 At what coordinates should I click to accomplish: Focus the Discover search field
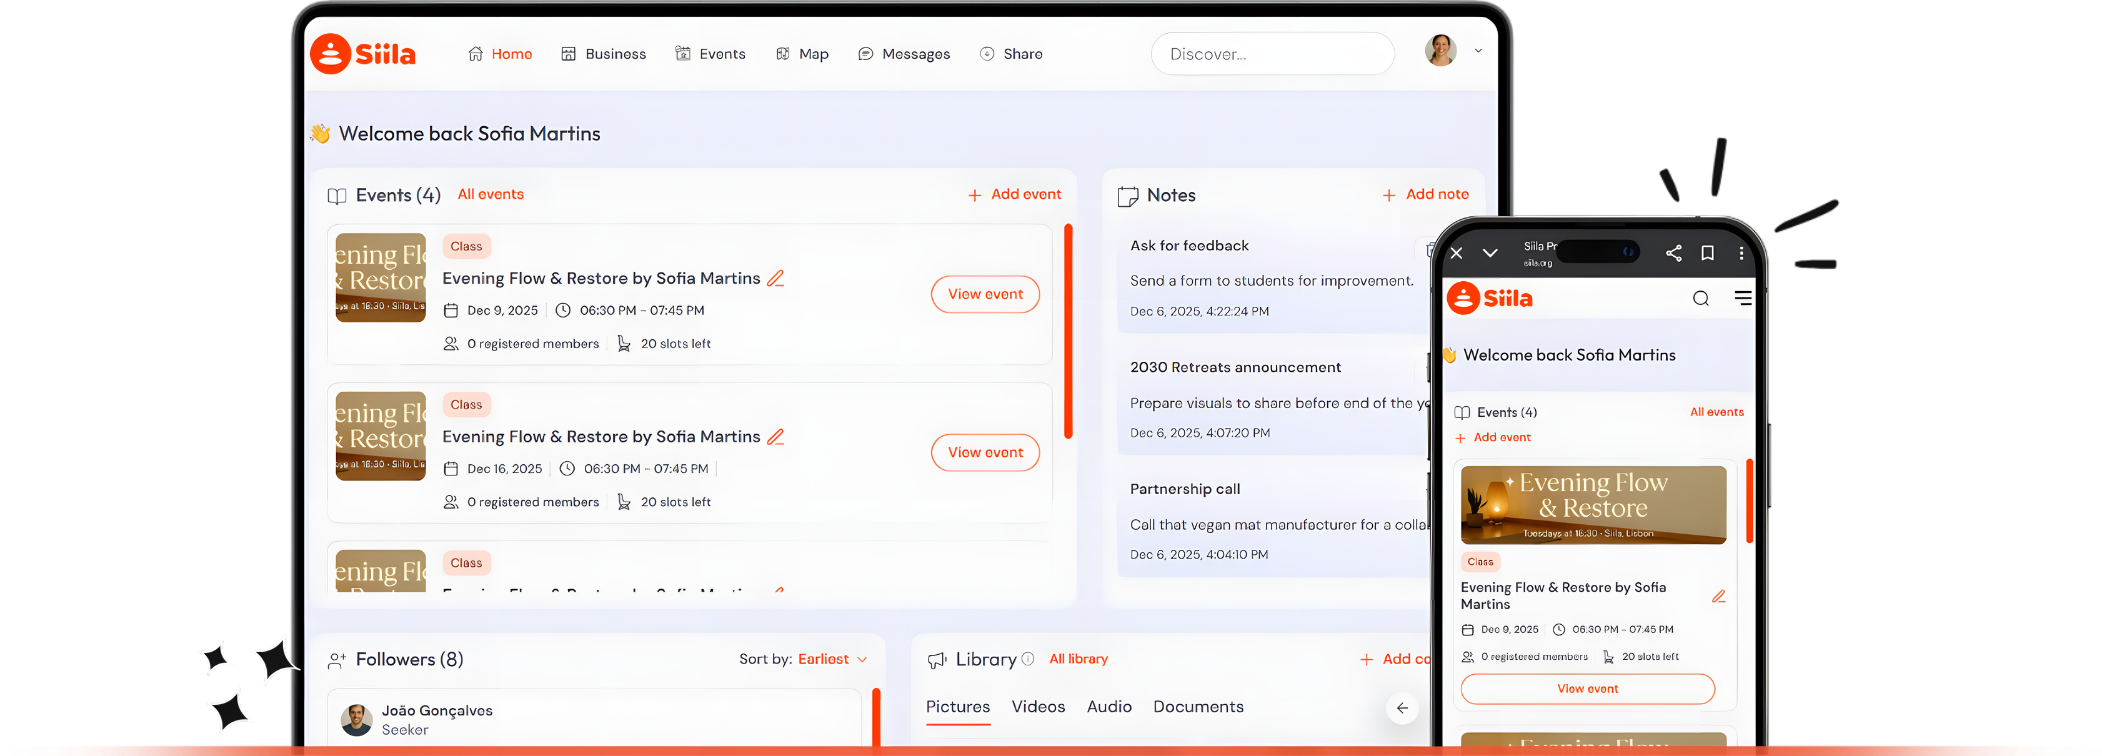coord(1272,54)
